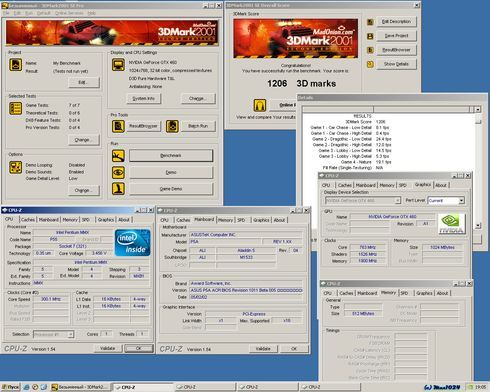Click the Windows Start button

click(11, 387)
